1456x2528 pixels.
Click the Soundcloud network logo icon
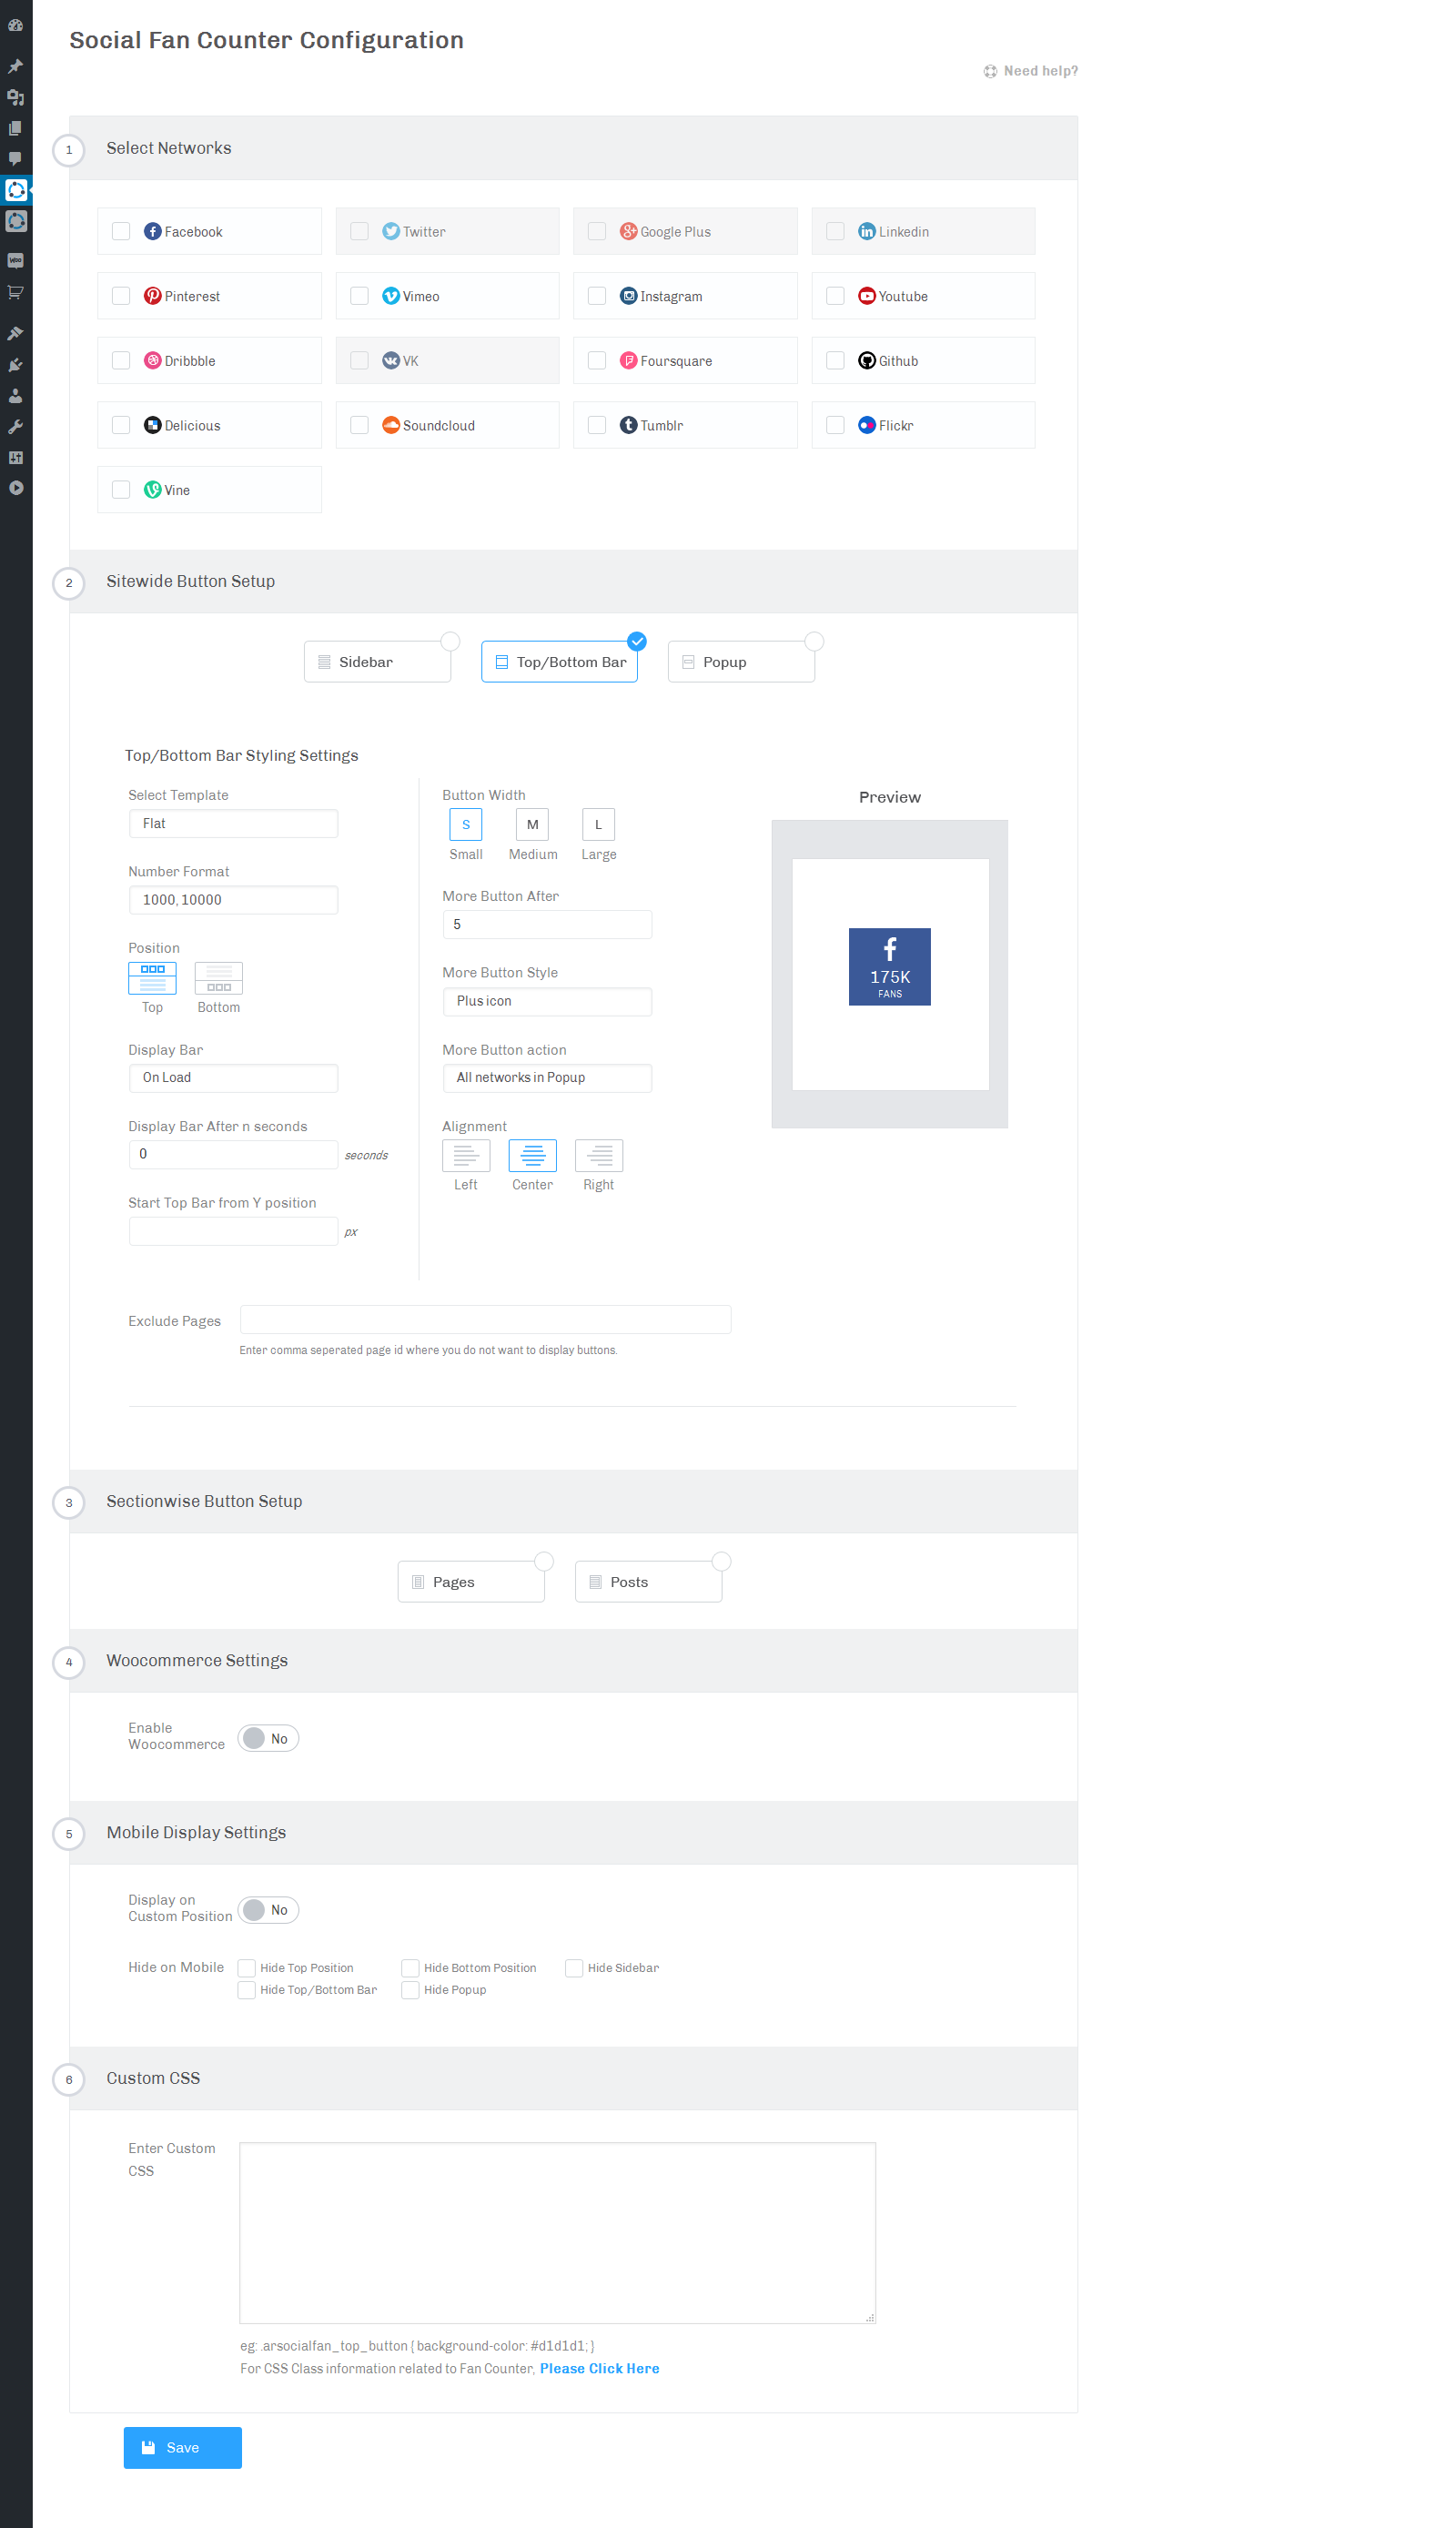(x=391, y=425)
